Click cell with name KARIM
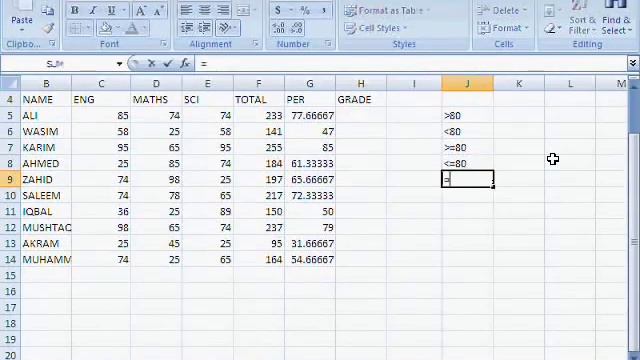The image size is (640, 360). (46, 148)
